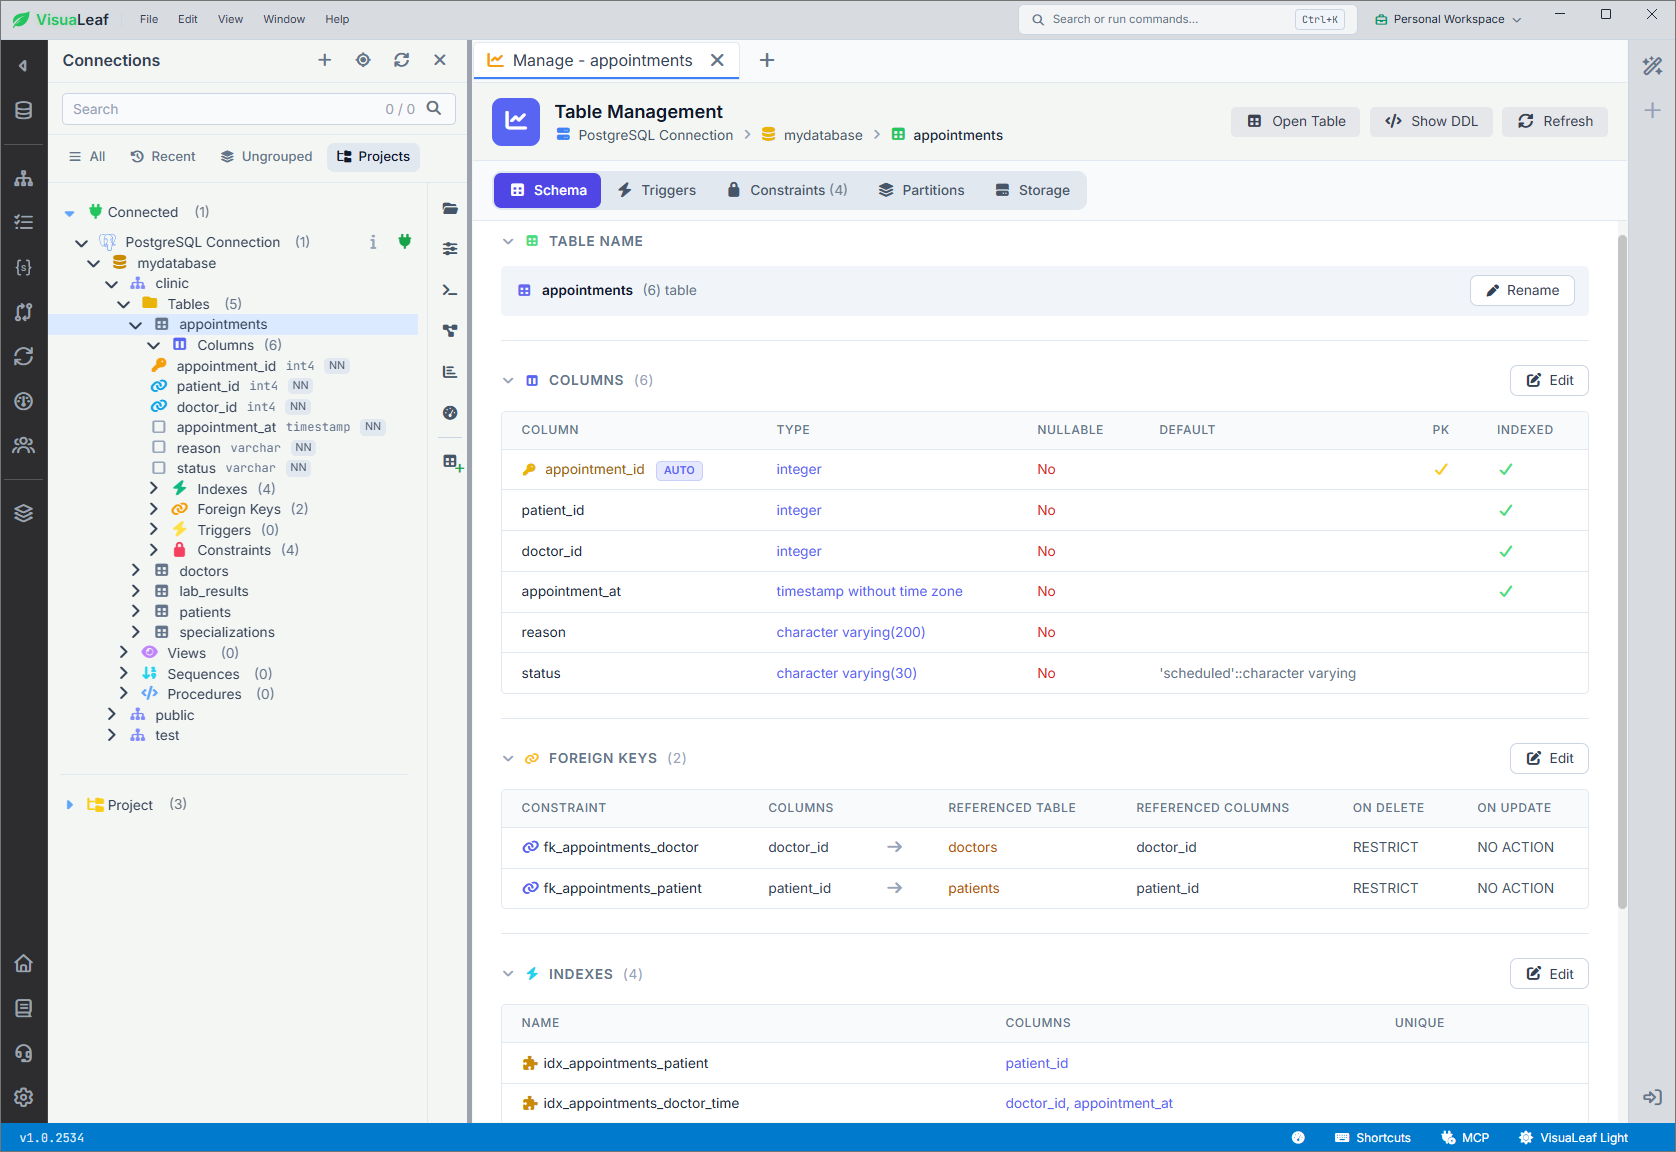
Task: Collapse the FOREIGN KEYS section
Action: [508, 758]
